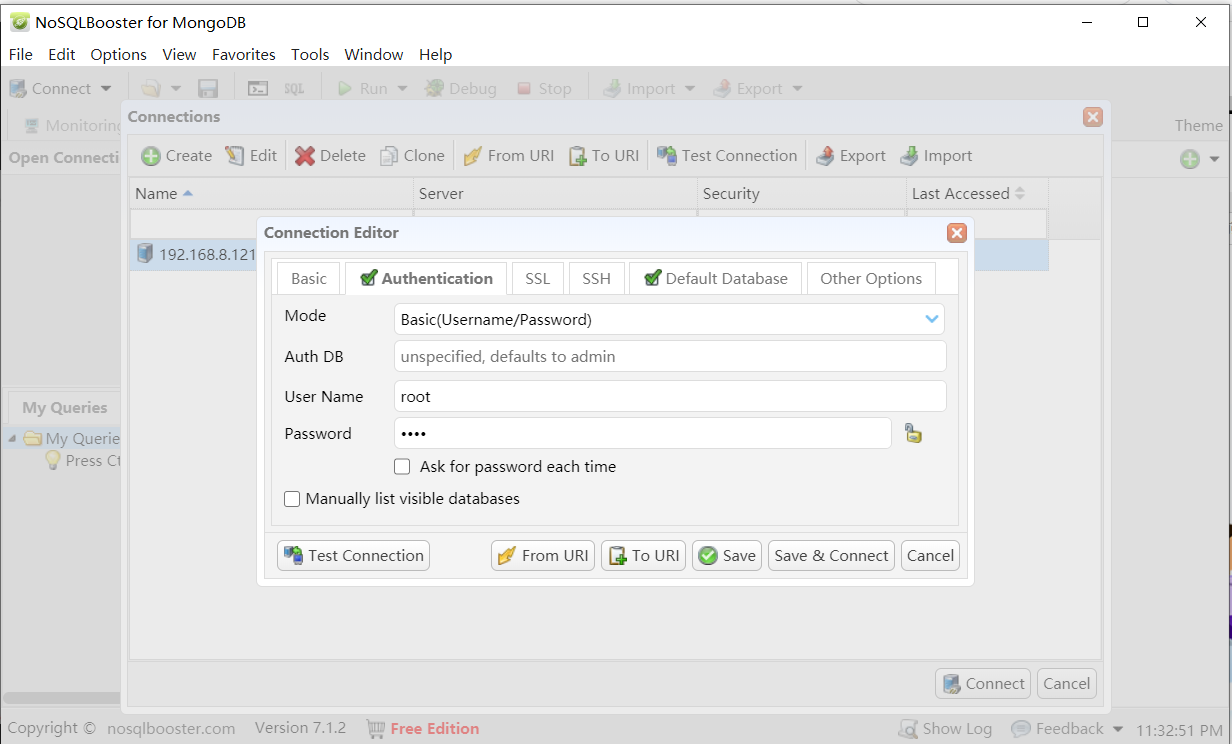Click Export in the Connections toolbar

[851, 156]
